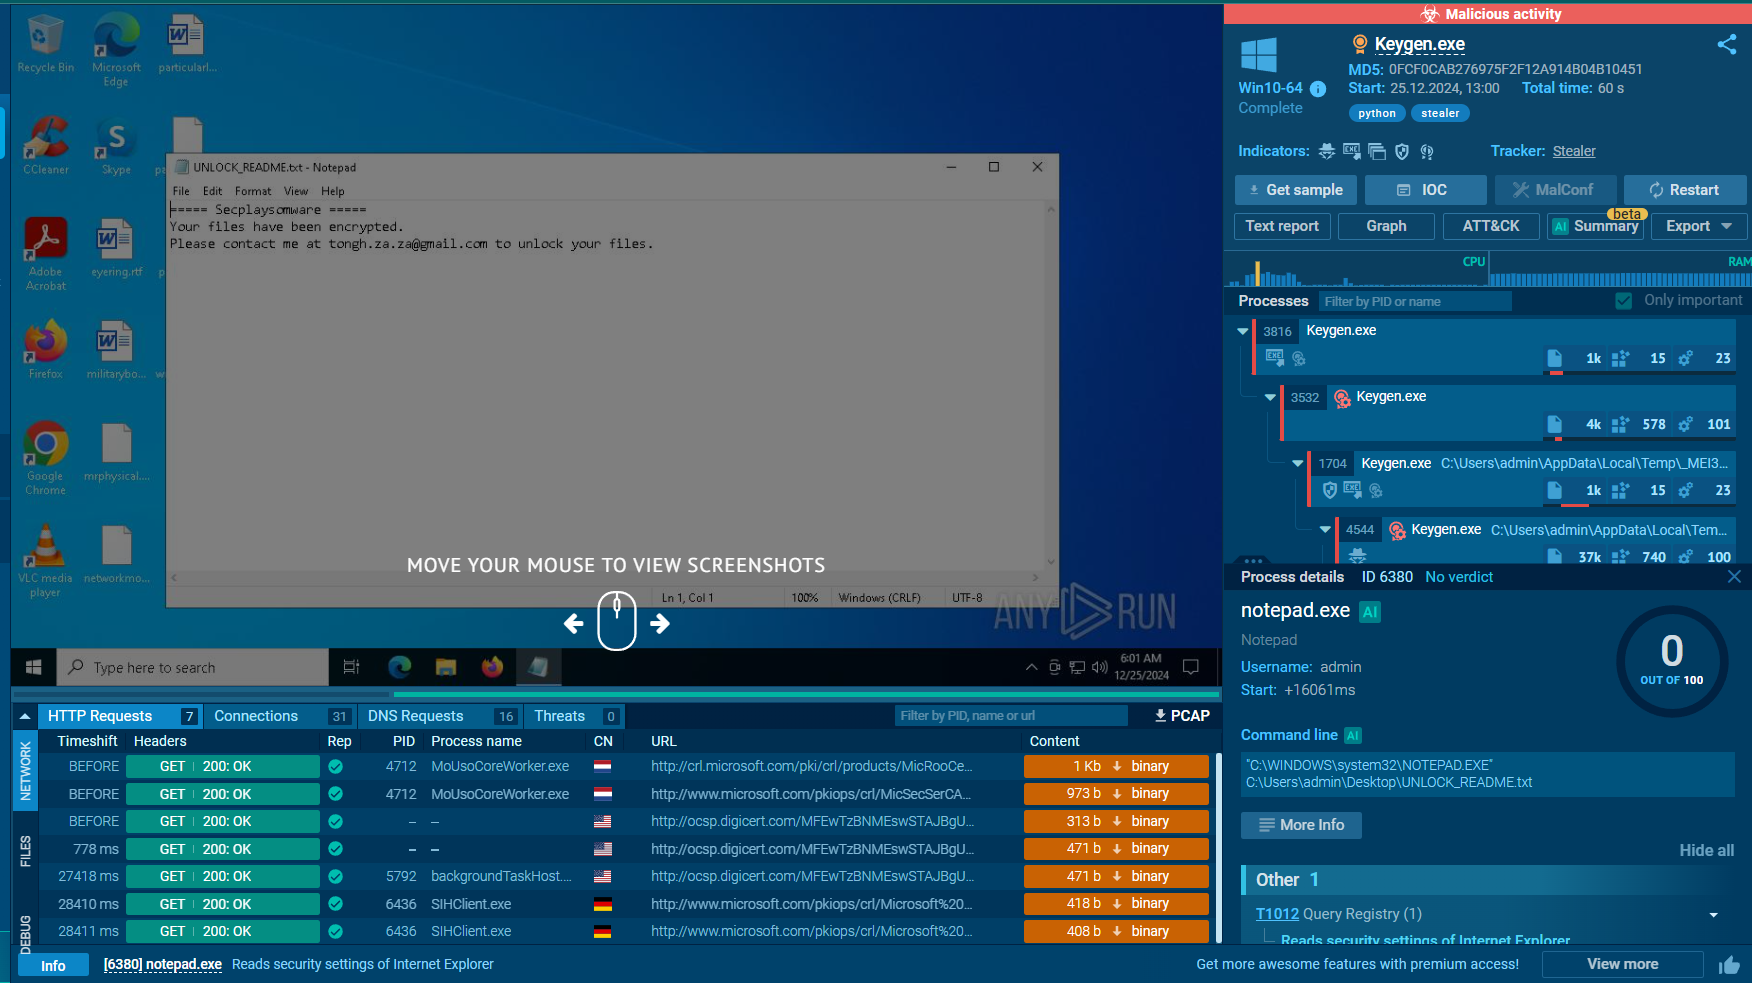Image resolution: width=1752 pixels, height=983 pixels.
Task: Open the ATT&CK matrix button
Action: point(1490,226)
